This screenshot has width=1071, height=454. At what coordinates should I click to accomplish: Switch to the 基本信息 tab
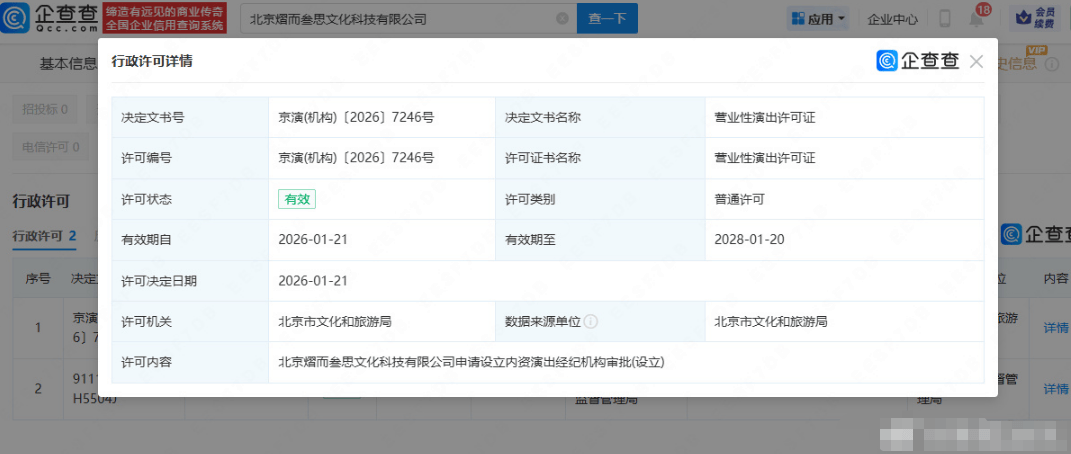68,64
